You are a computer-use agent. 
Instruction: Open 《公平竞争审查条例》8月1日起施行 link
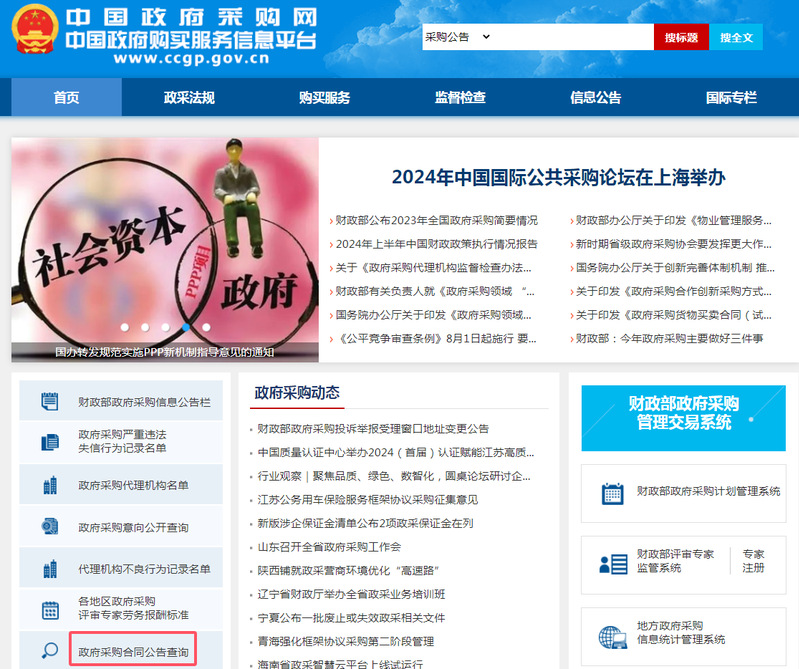(x=436, y=338)
